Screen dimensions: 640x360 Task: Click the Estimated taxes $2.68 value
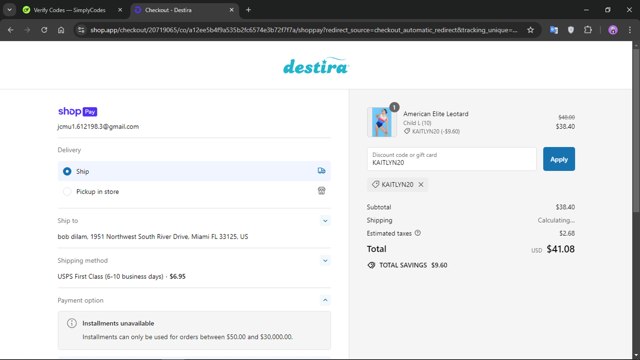tap(567, 233)
